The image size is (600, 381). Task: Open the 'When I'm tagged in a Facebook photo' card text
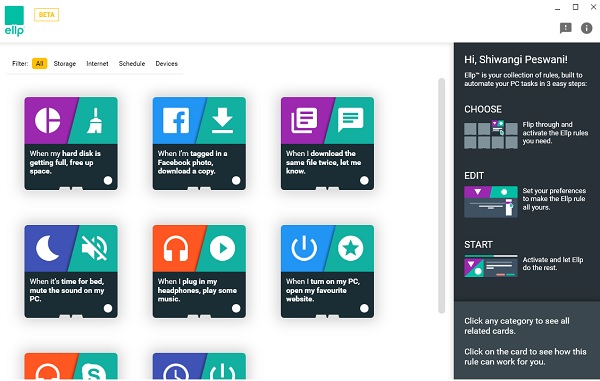click(192, 162)
